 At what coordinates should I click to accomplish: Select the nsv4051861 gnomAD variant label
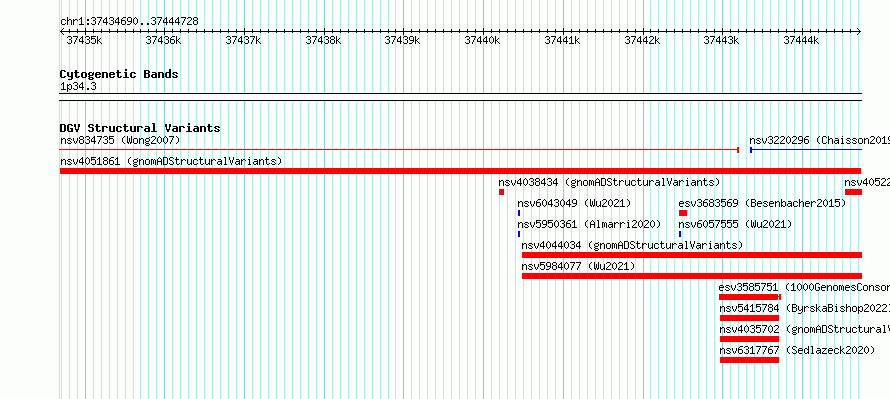point(171,161)
